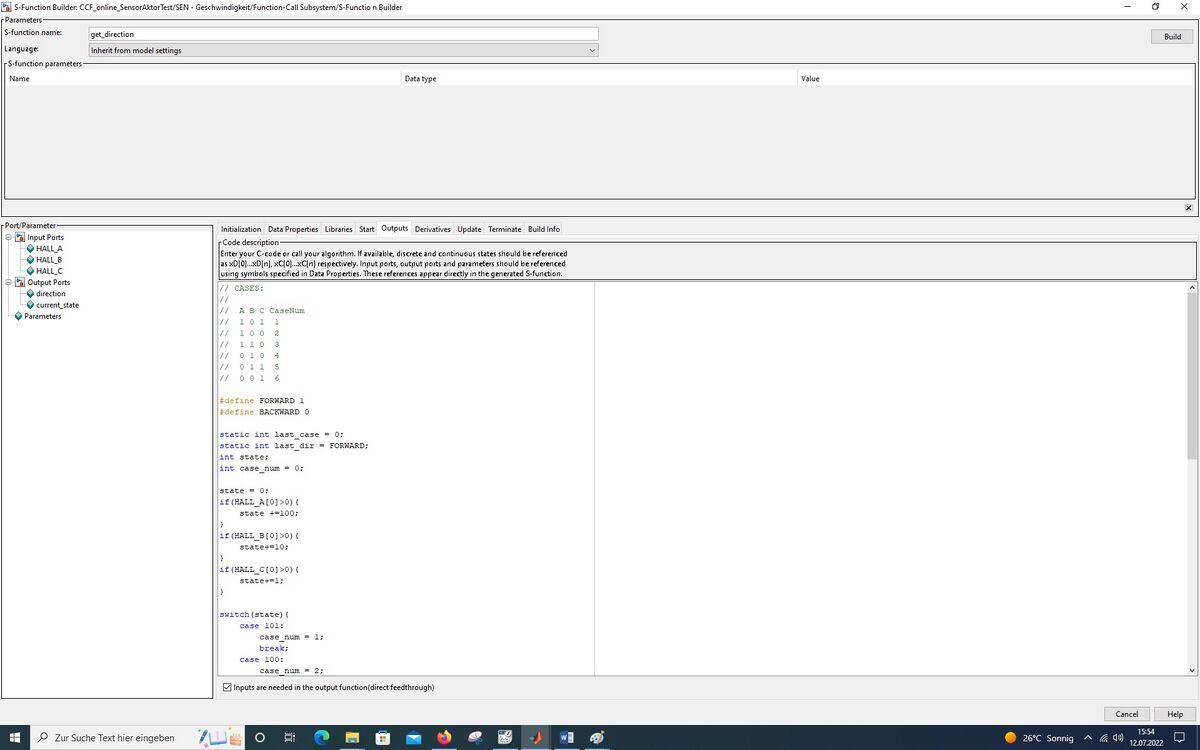Click the code editor vertical scrollbar

tap(1191, 400)
